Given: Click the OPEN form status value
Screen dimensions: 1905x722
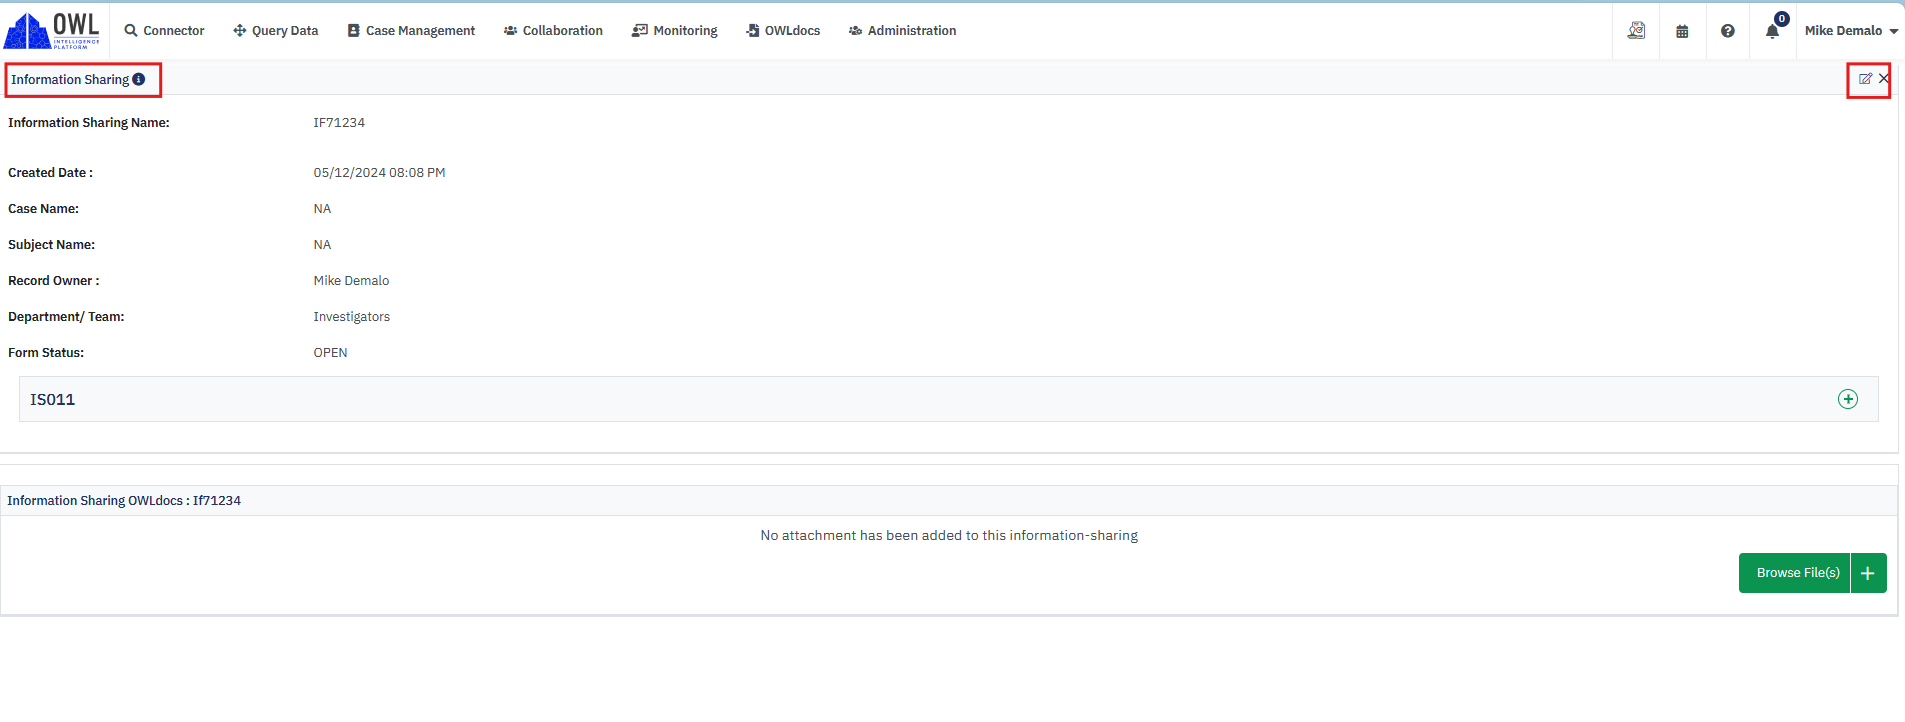Looking at the screenshot, I should [x=330, y=353].
